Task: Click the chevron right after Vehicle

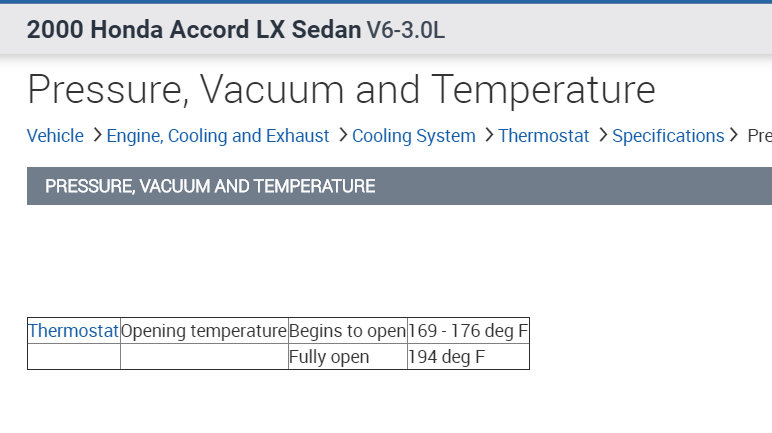Action: [97, 135]
